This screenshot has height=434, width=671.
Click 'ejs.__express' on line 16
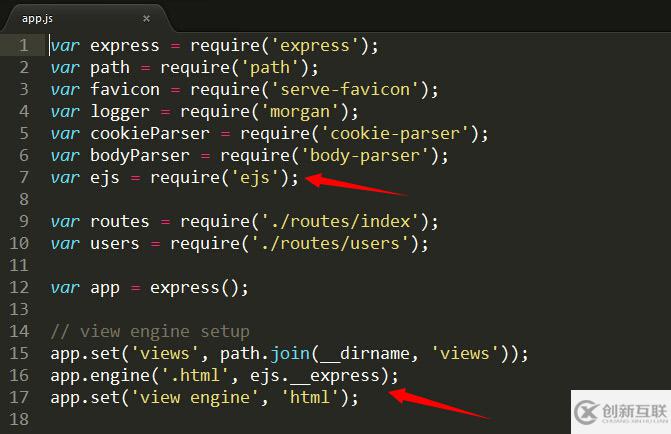pyautogui.click(x=315, y=375)
